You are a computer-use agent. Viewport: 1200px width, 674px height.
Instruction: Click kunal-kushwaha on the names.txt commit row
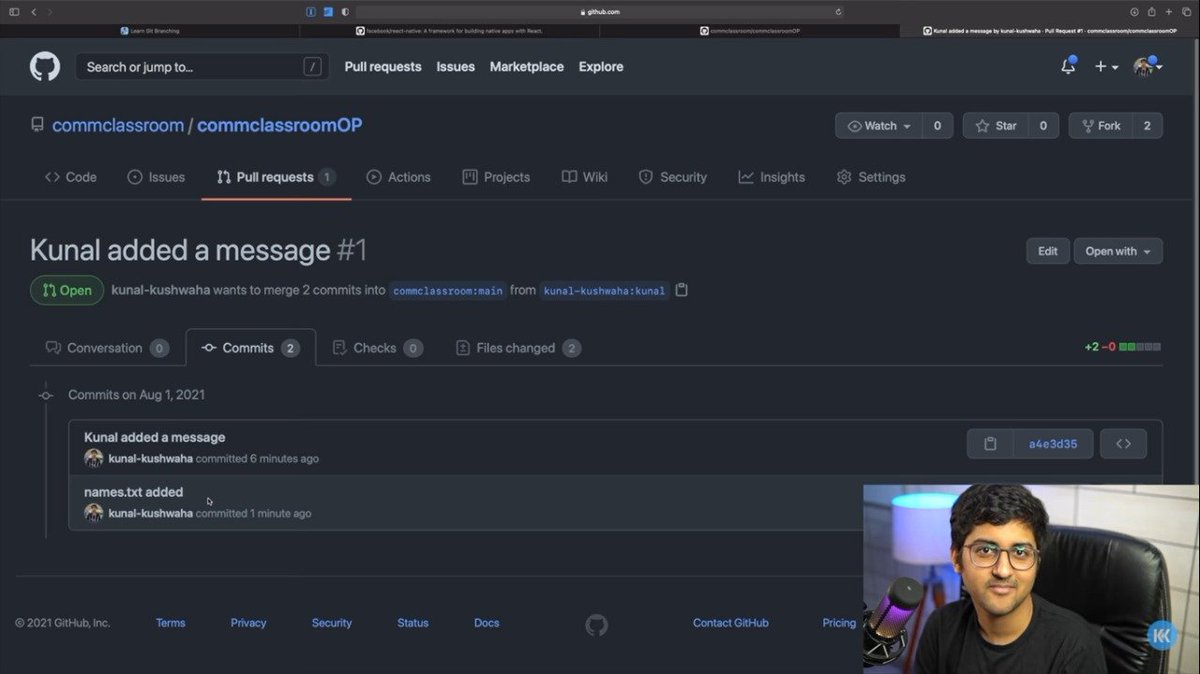(151, 513)
